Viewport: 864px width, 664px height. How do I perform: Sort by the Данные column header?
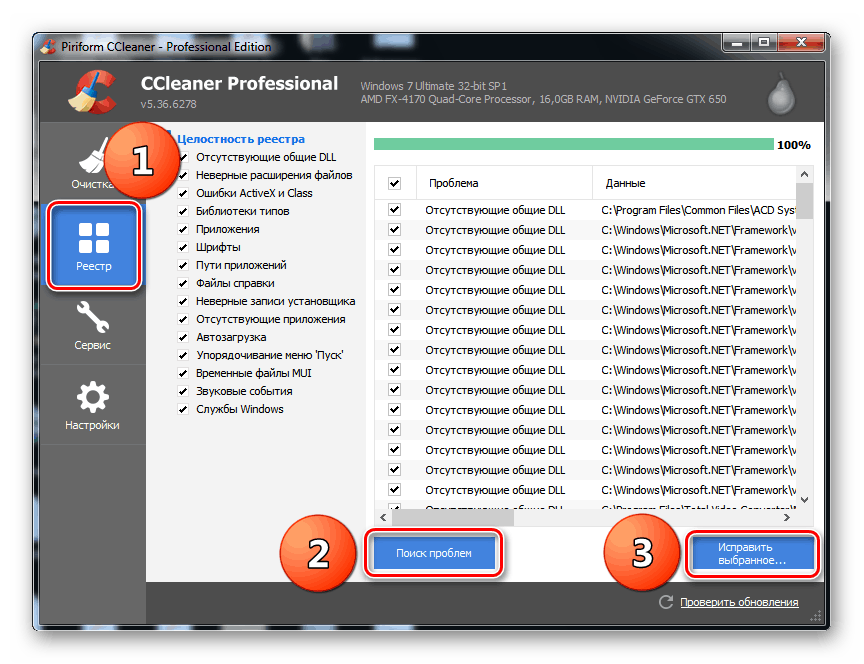point(694,183)
